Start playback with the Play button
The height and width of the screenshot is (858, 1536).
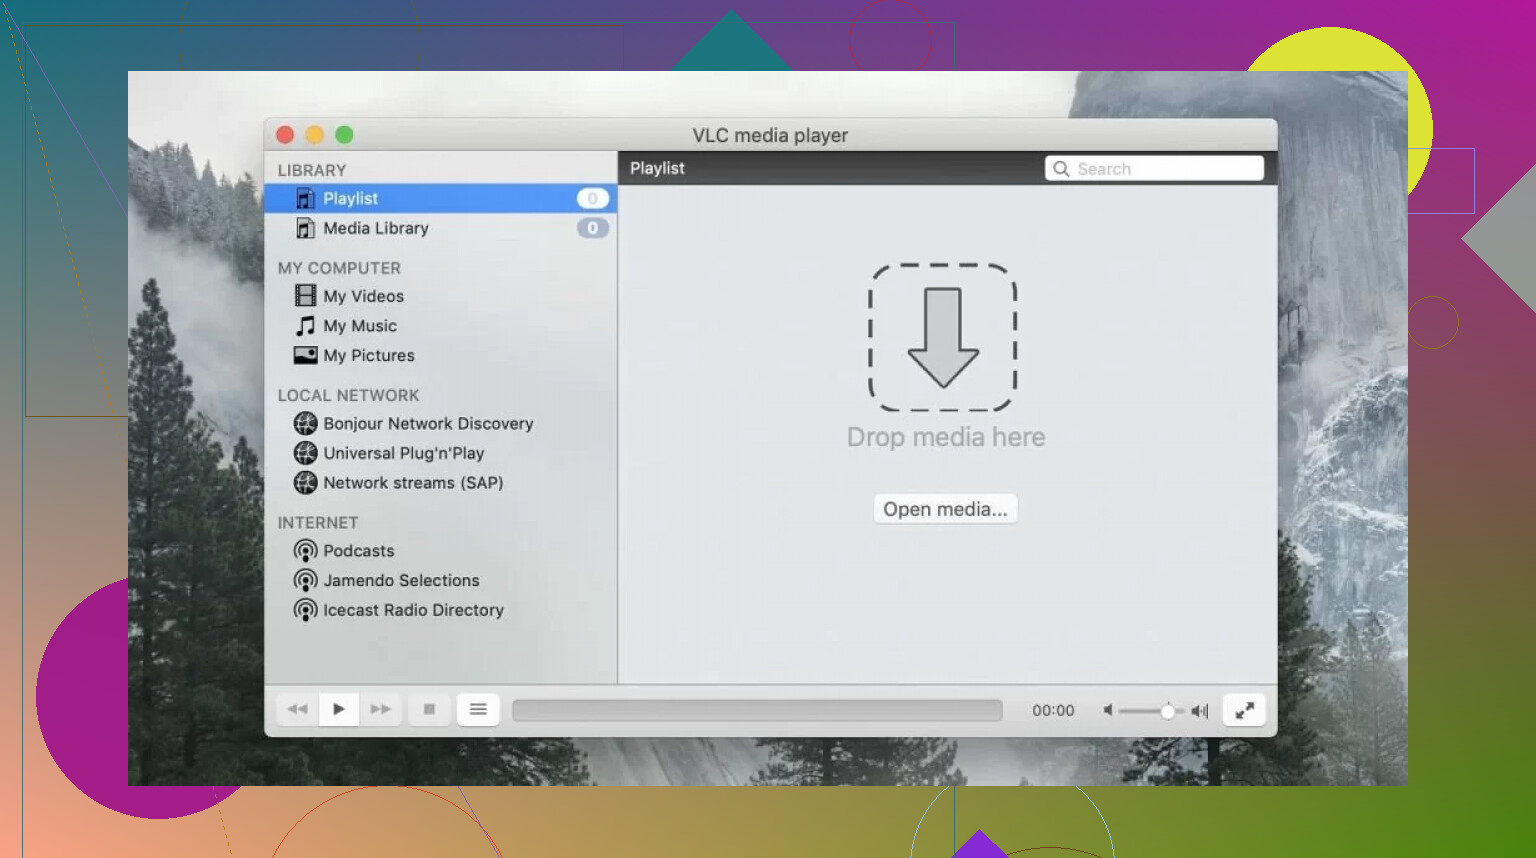point(339,709)
